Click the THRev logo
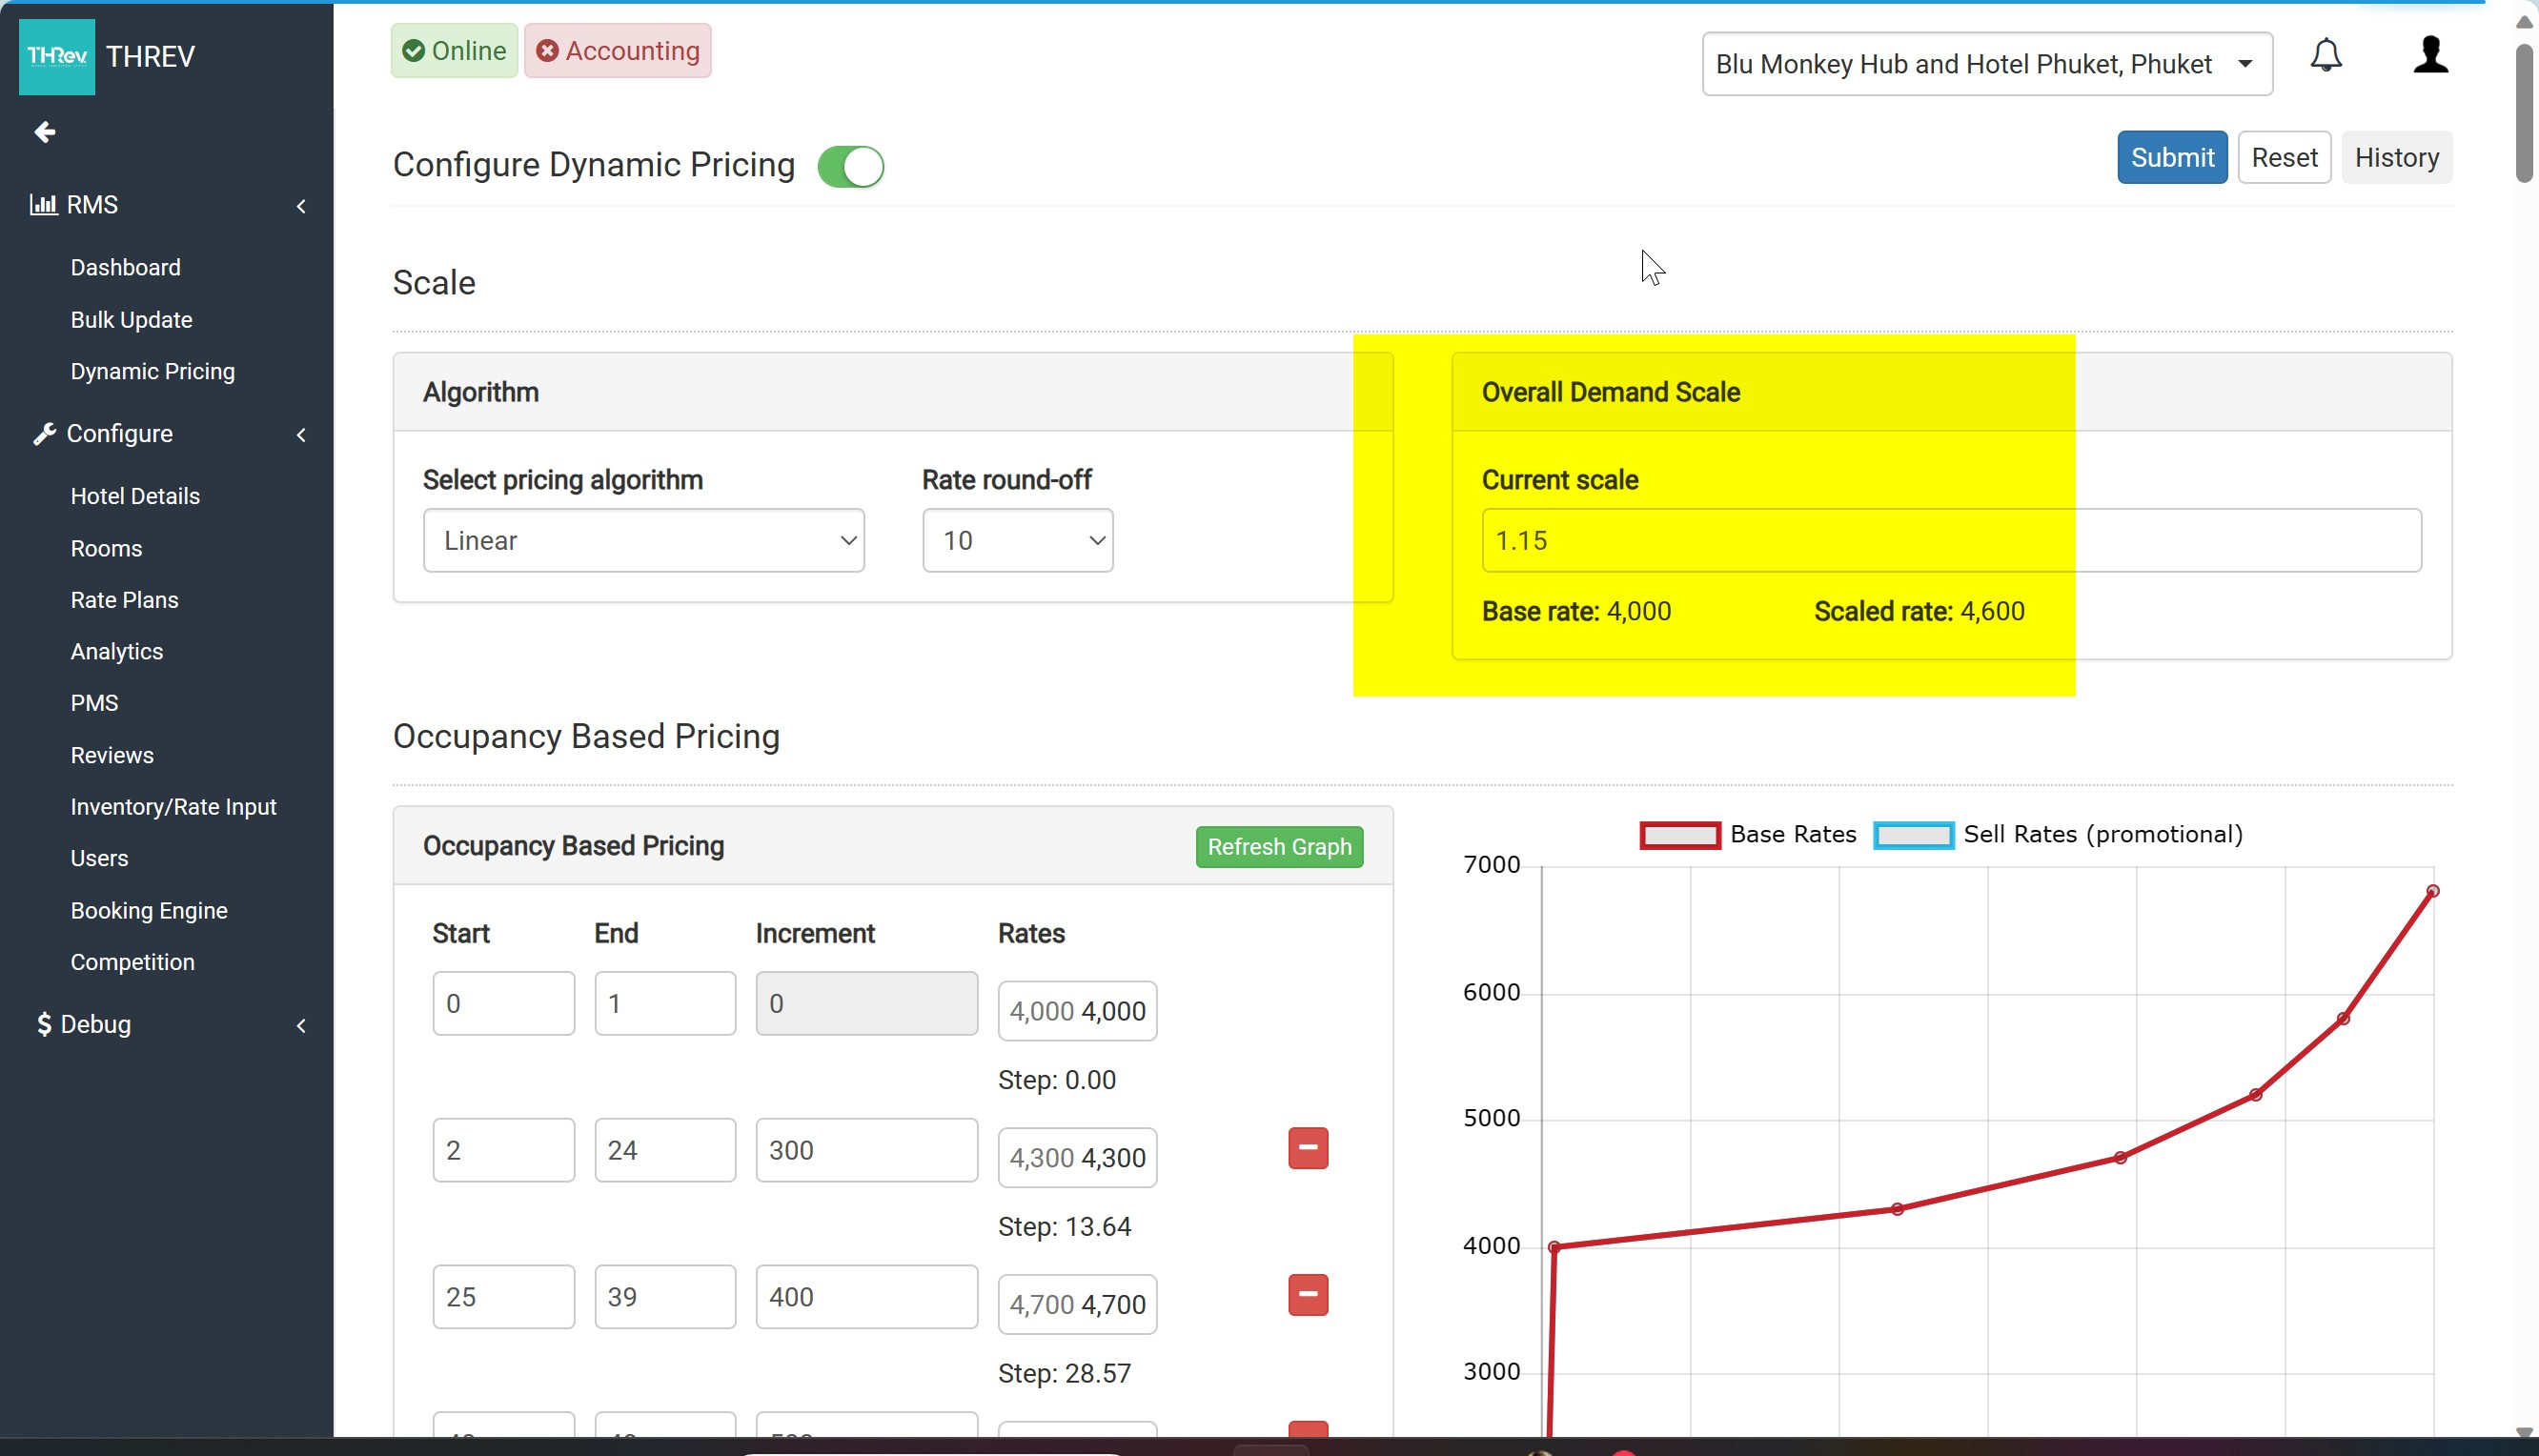Viewport: 2539px width, 1456px height. 57,57
